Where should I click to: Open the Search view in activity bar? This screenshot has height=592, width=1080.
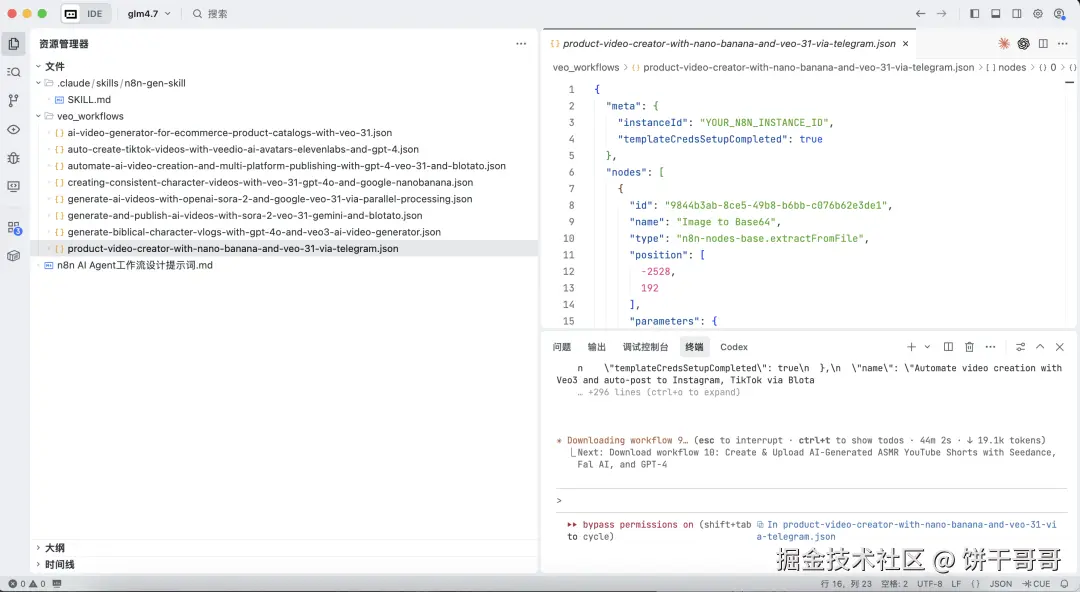[x=13, y=72]
